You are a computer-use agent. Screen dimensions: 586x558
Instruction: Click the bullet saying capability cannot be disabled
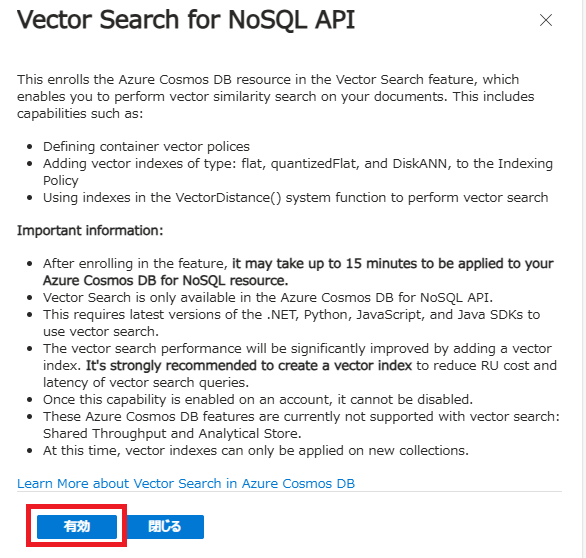click(x=258, y=400)
